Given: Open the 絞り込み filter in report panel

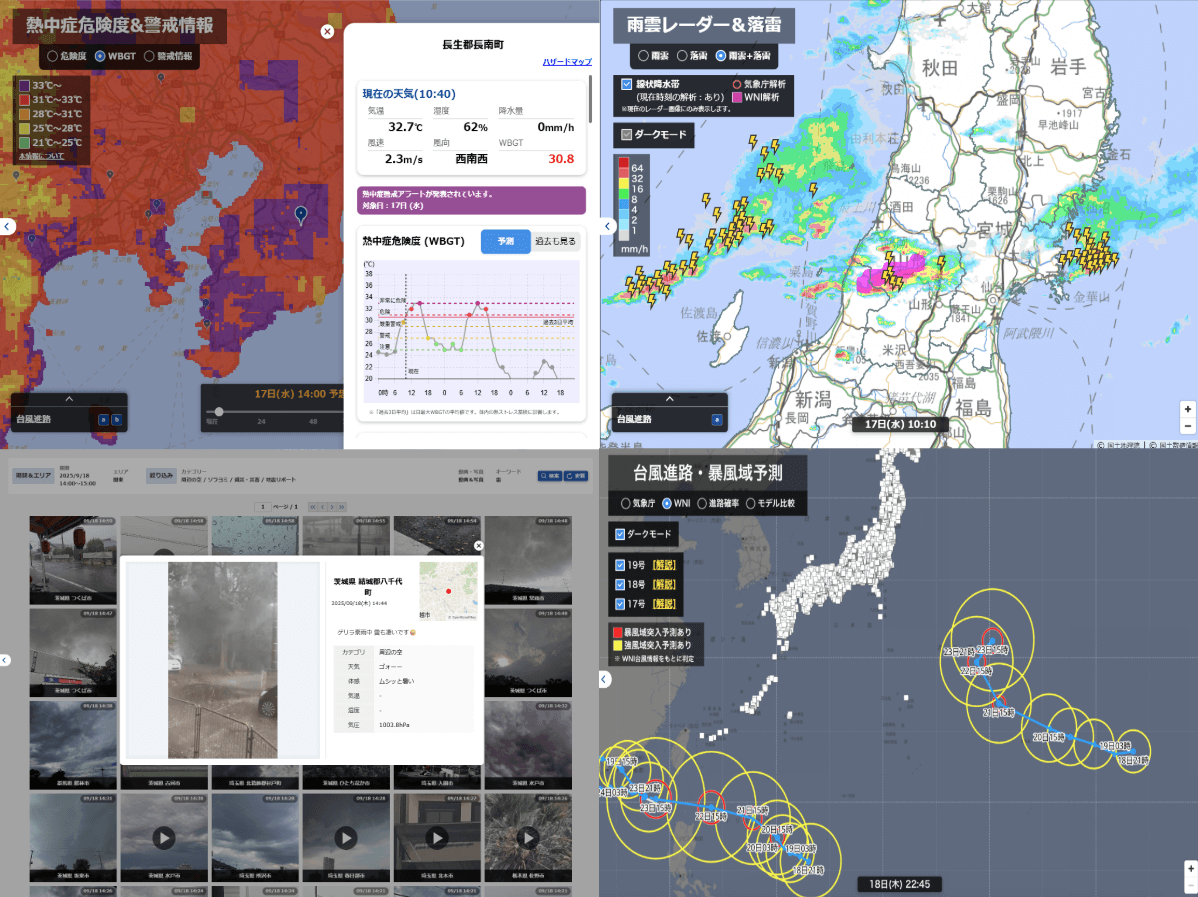Looking at the screenshot, I should [160, 475].
